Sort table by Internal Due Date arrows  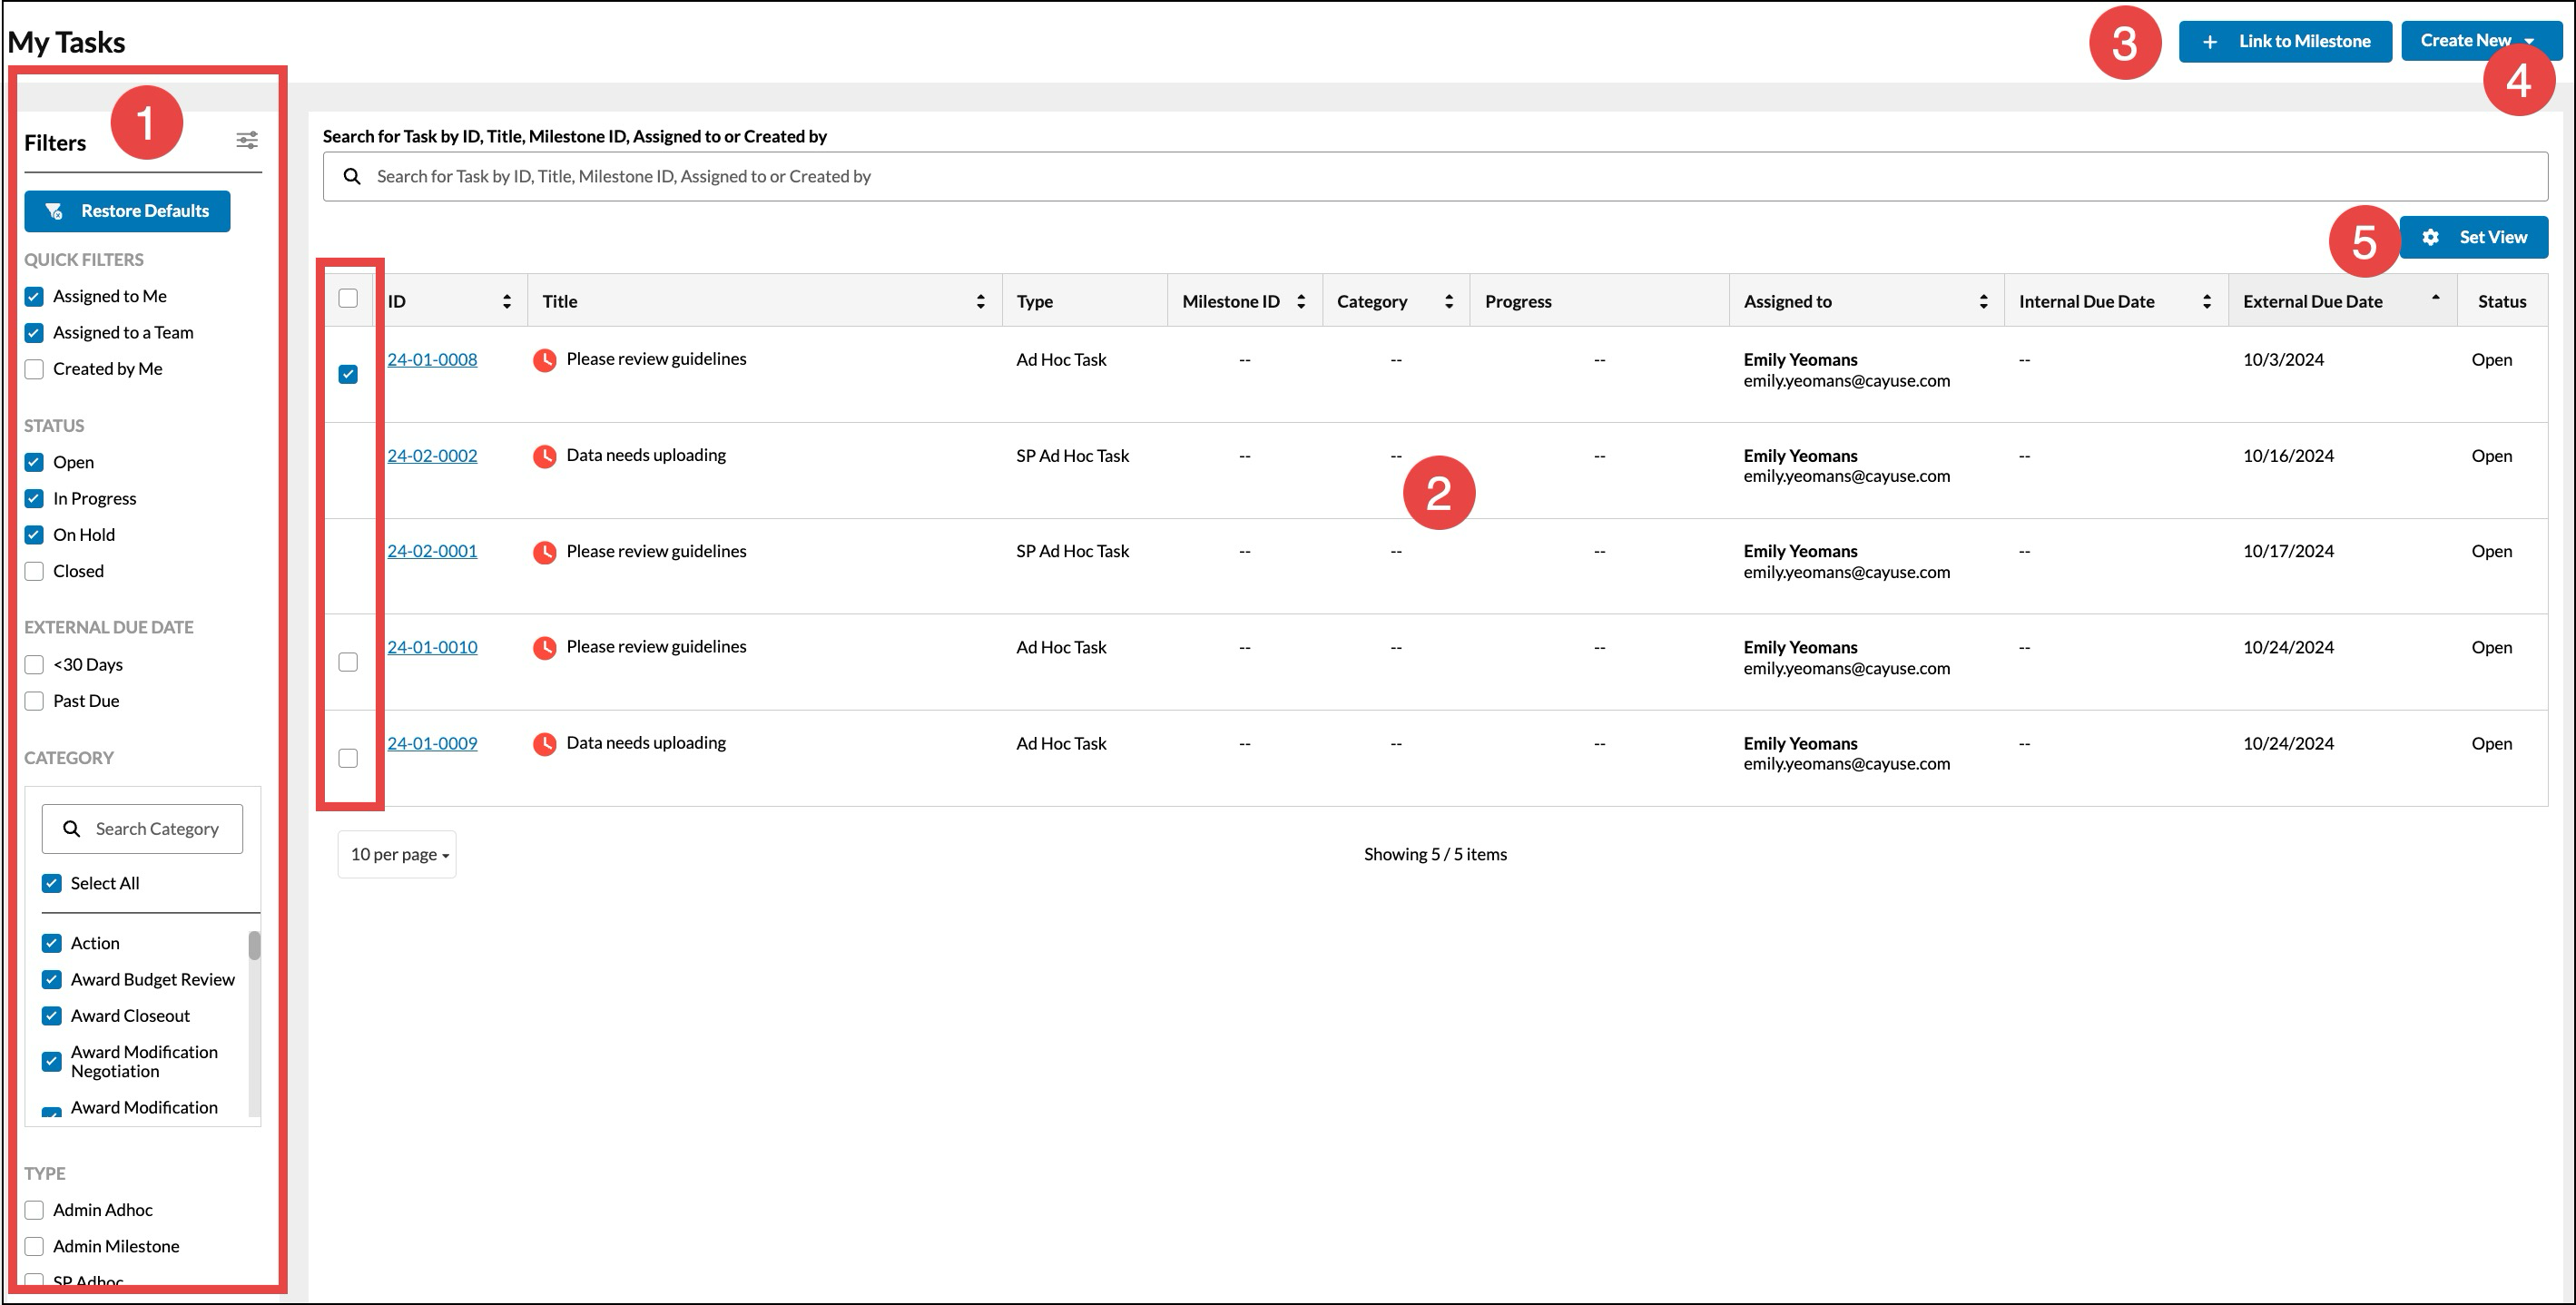(x=2207, y=301)
